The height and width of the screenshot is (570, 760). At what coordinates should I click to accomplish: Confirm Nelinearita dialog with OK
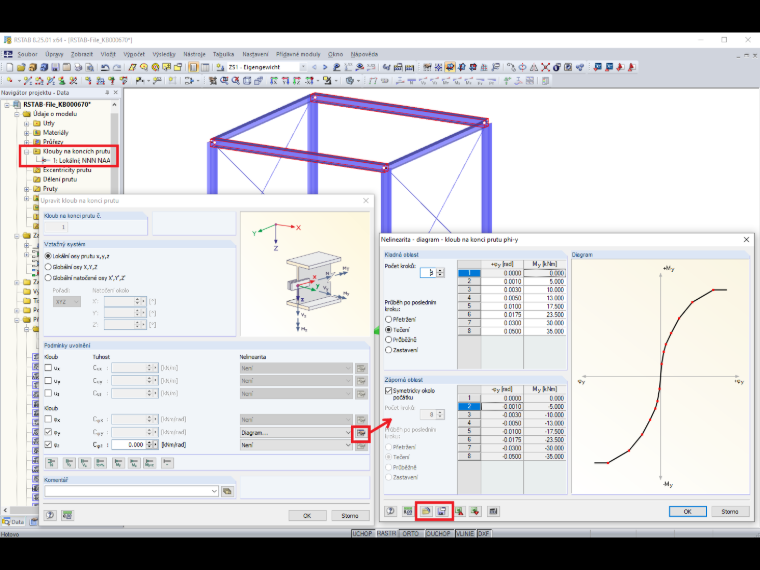coord(687,511)
